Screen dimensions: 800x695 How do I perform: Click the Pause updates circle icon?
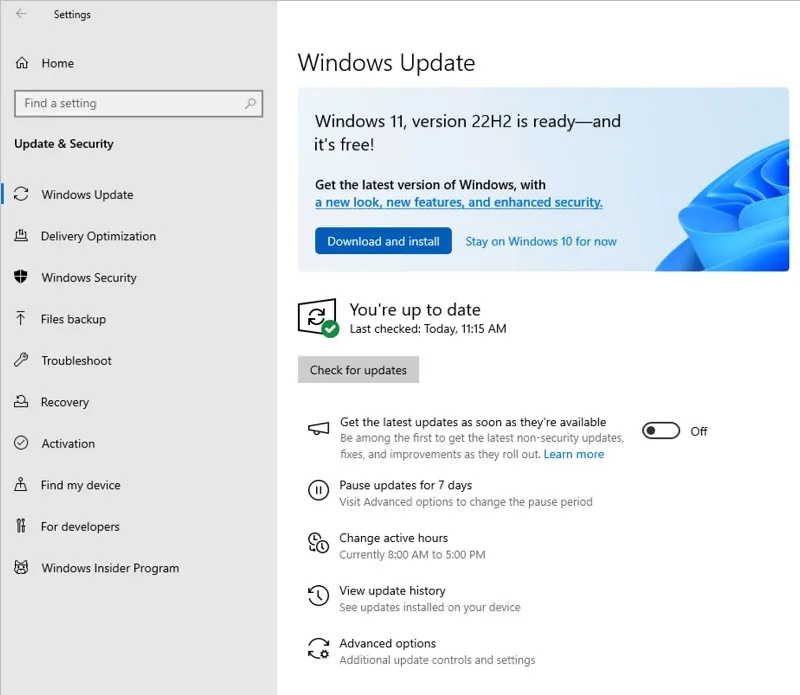click(x=318, y=490)
